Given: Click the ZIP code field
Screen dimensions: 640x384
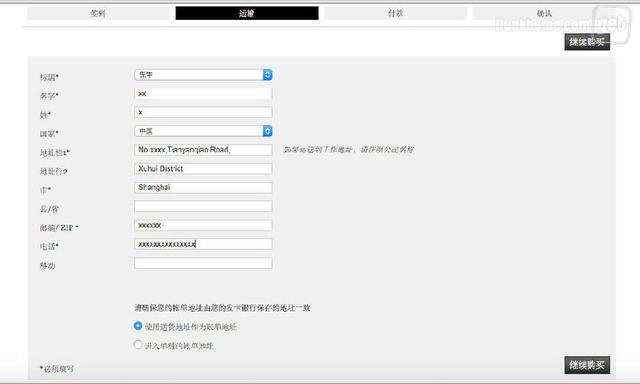Looking at the screenshot, I should [x=203, y=225].
